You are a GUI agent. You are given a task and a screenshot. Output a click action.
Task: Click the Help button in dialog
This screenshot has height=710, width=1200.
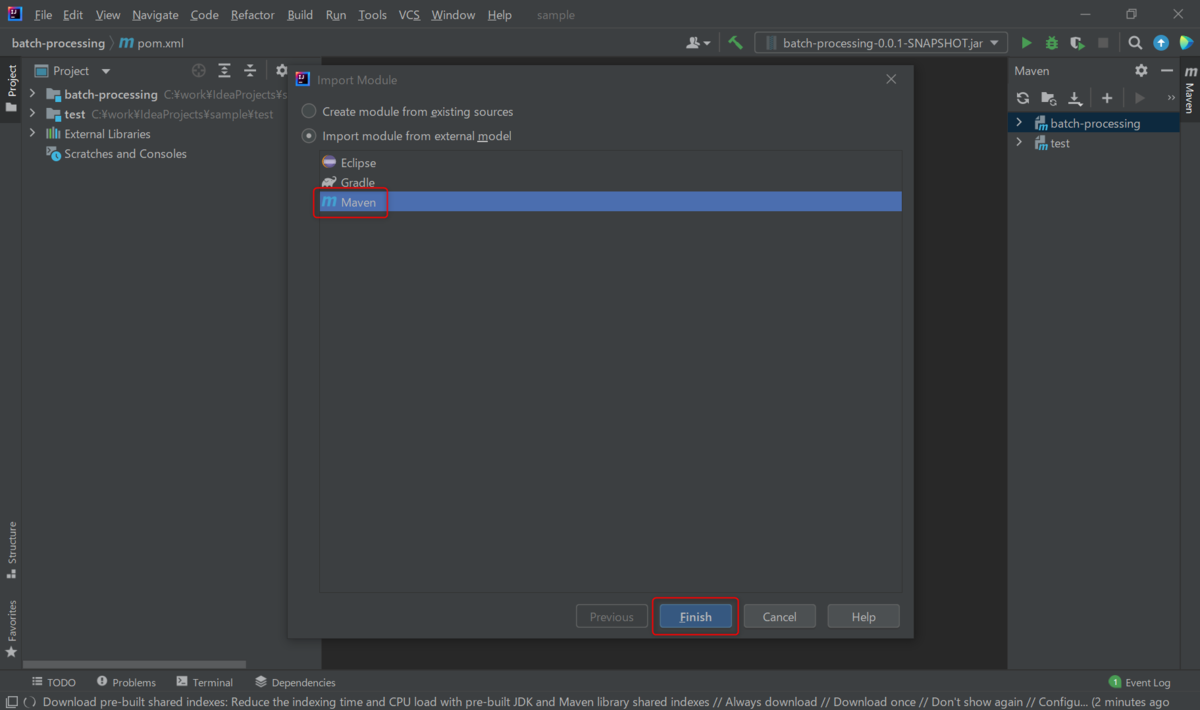864,617
